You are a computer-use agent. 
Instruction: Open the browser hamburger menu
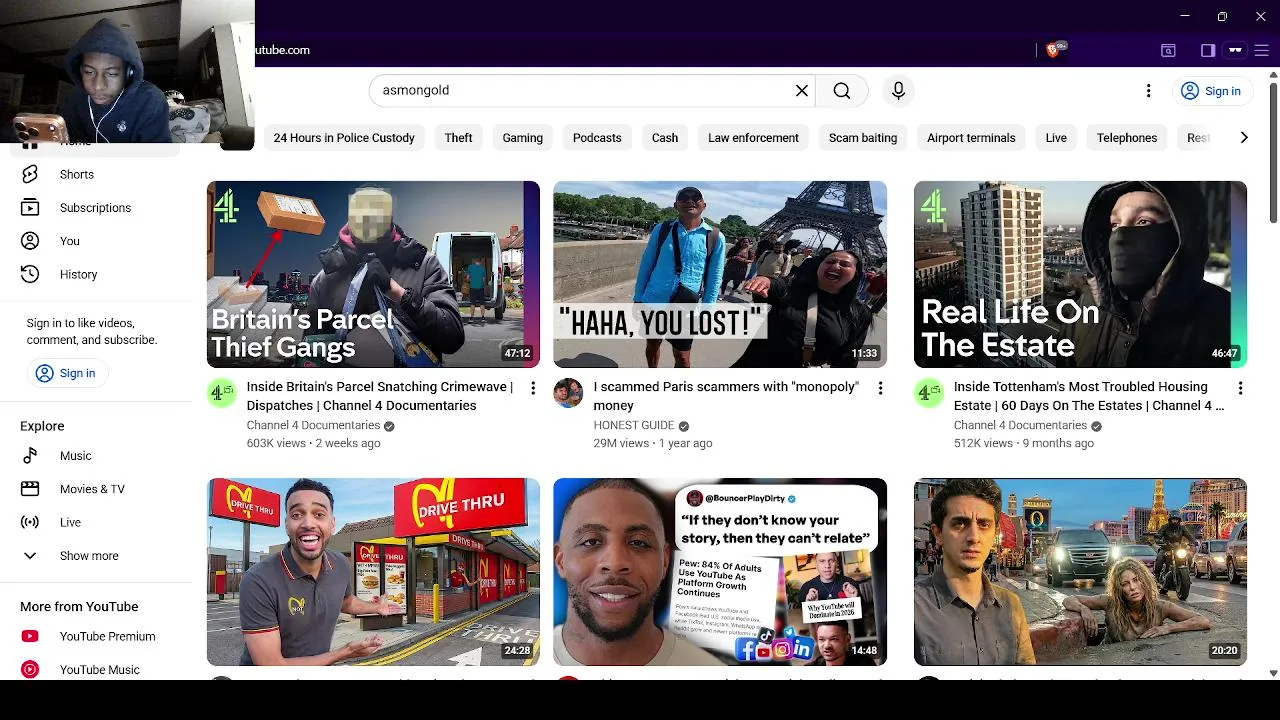click(1261, 50)
